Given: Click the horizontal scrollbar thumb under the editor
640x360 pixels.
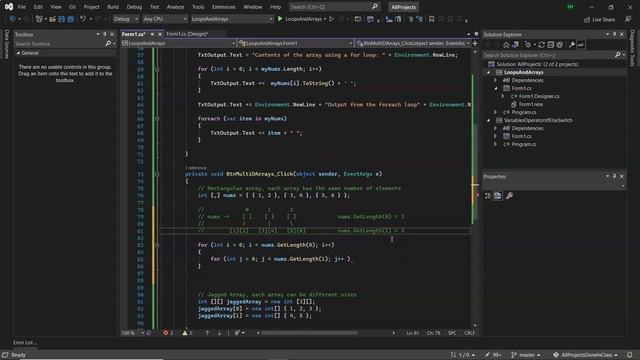Looking at the screenshot, I should (x=309, y=333).
